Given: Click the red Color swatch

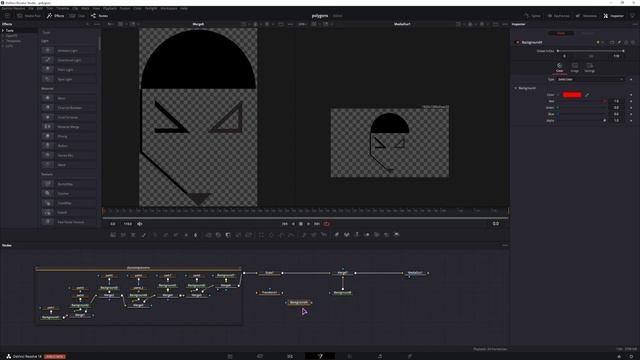Looking at the screenshot, I should (572, 95).
